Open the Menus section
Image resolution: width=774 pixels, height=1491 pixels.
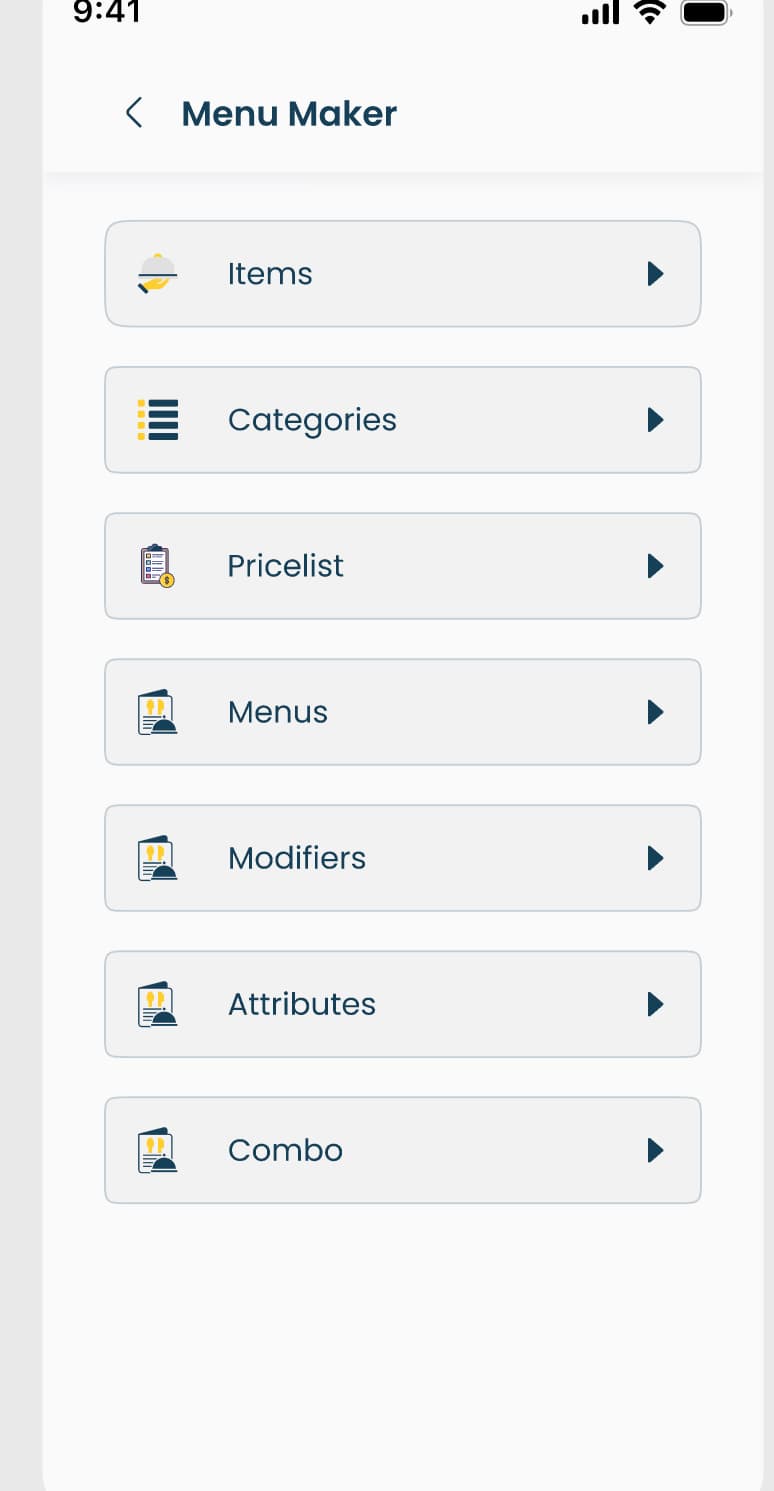(403, 712)
